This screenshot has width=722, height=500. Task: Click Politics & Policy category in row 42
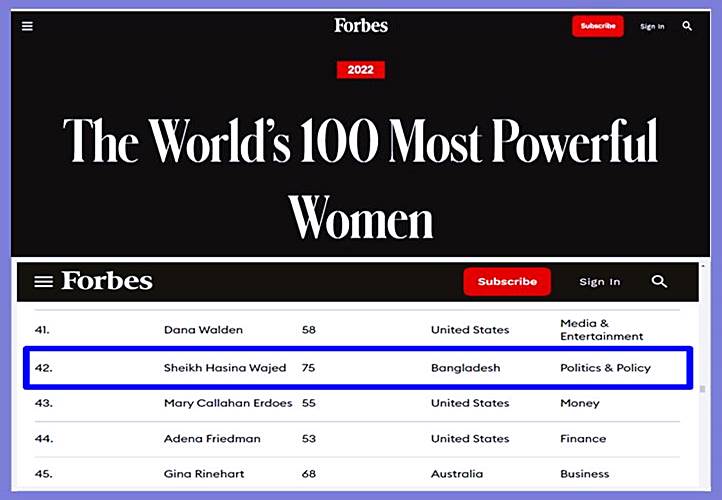click(x=605, y=368)
